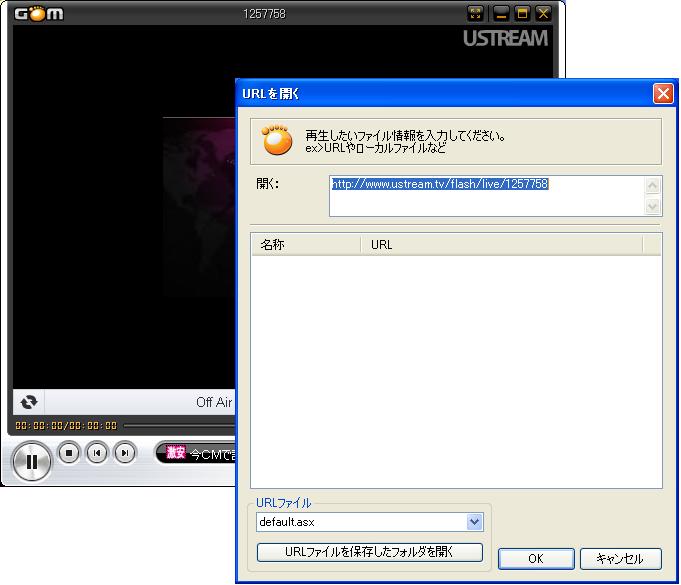Viewport: 681px width, 585px height.
Task: Click the URL field scroll down arrow
Action: (652, 205)
